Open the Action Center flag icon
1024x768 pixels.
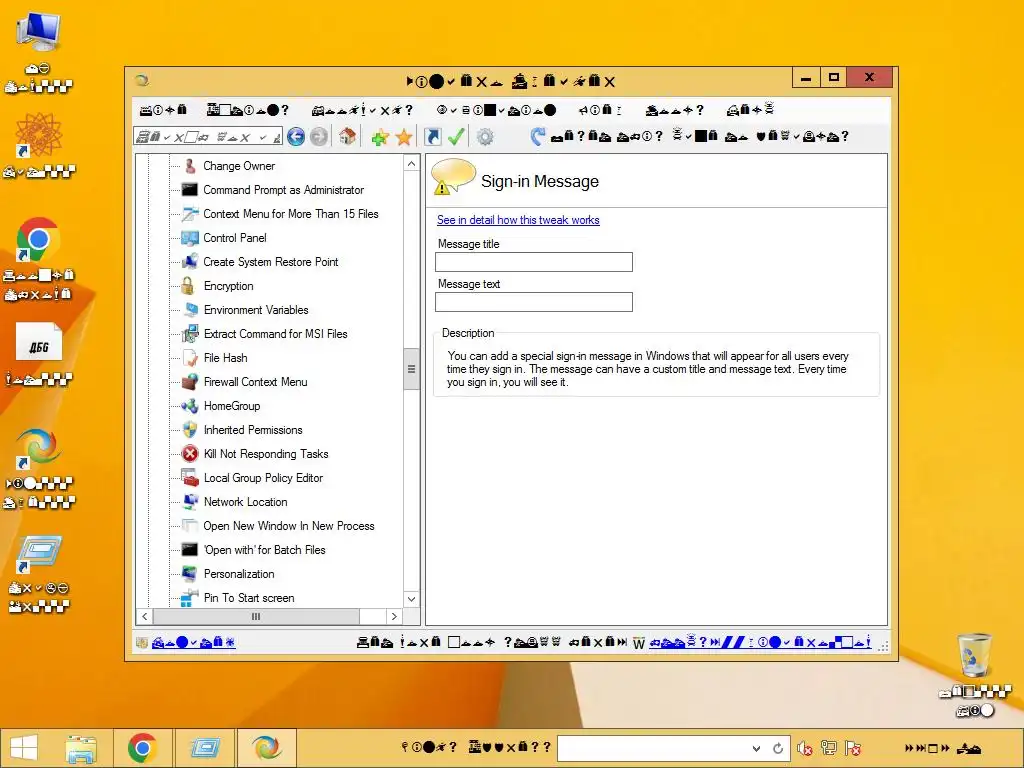[853, 748]
